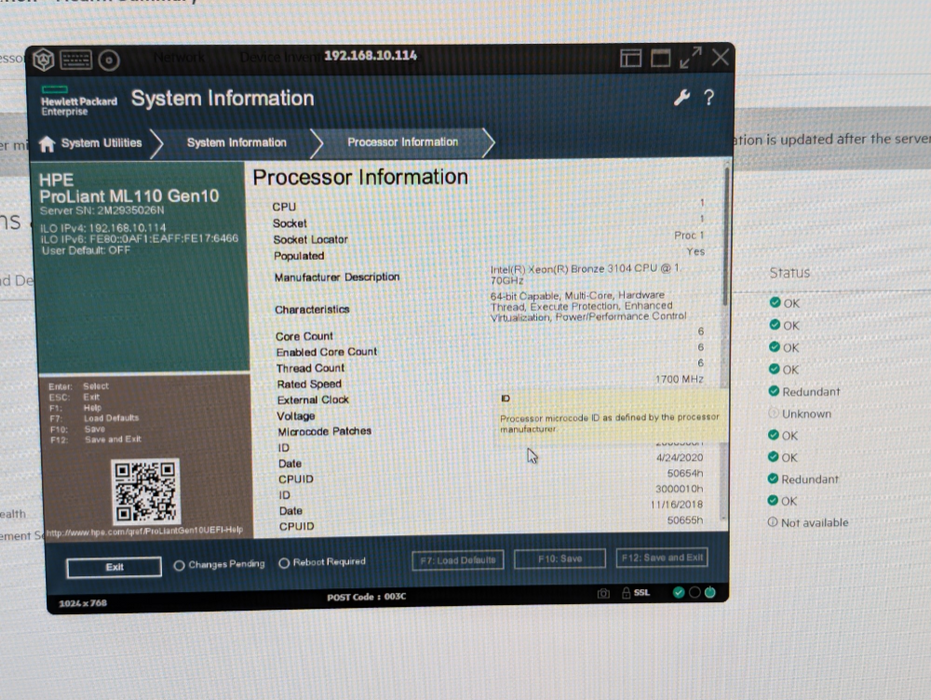This screenshot has width=931, height=700.
Task: Open the virtual media disc icon
Action: pyautogui.click(x=109, y=61)
